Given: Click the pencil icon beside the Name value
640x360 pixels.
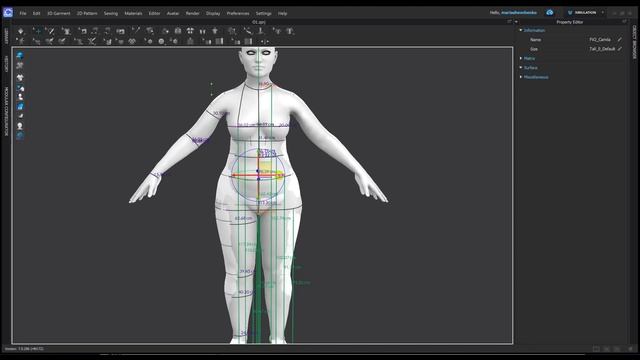Looking at the screenshot, I should (620, 40).
